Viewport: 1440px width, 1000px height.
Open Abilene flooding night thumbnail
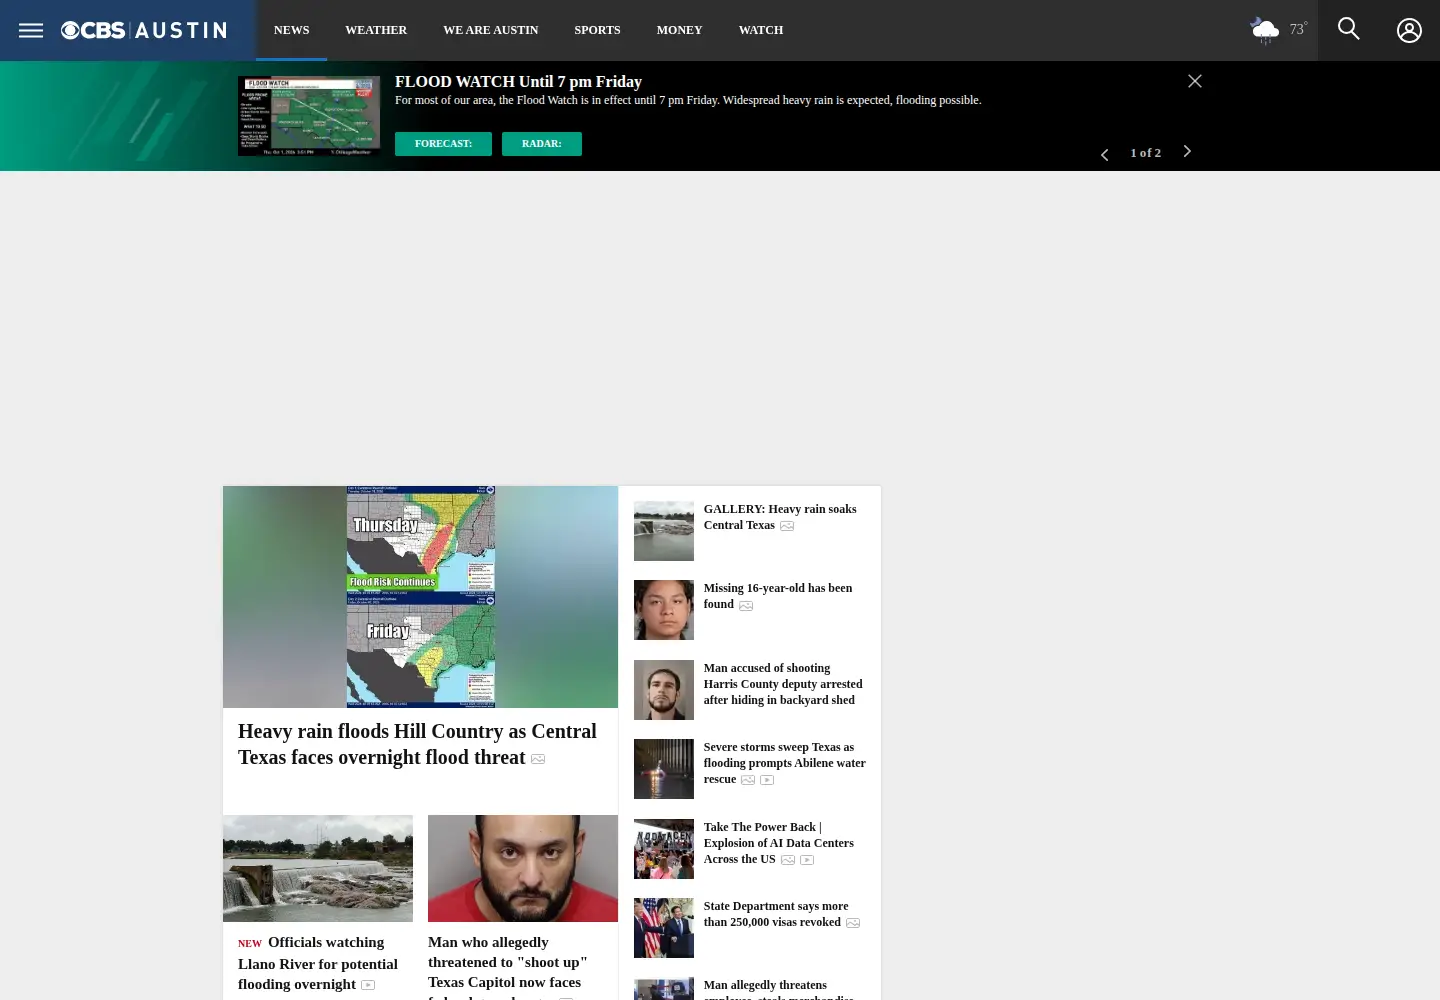click(x=664, y=769)
